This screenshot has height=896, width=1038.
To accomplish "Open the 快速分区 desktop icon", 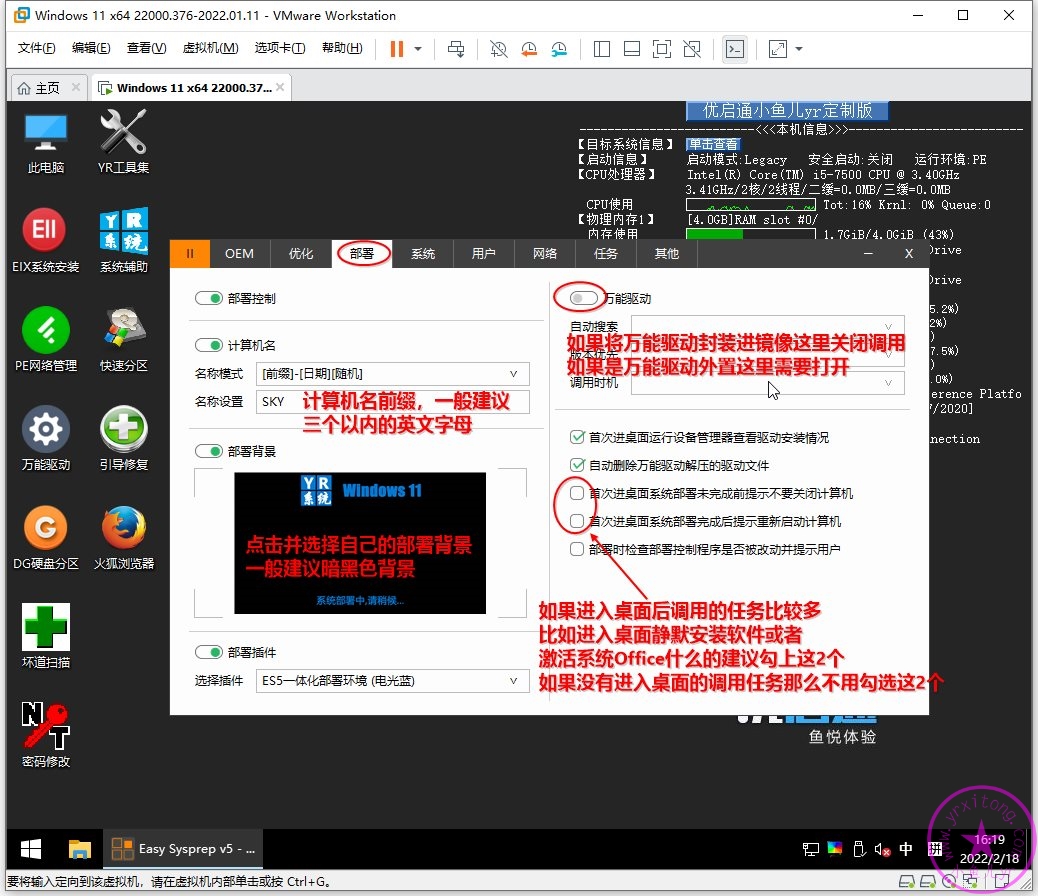I will [x=124, y=339].
